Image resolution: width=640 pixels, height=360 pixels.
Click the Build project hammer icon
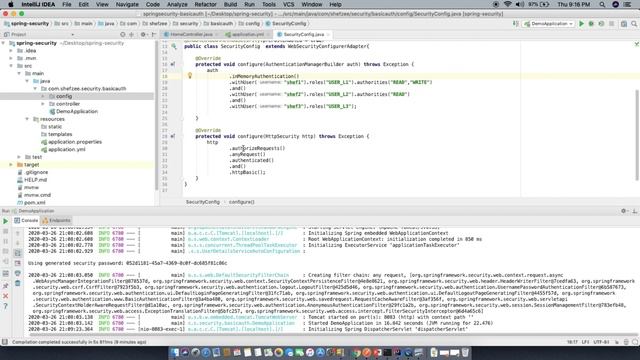pyautogui.click(x=516, y=24)
